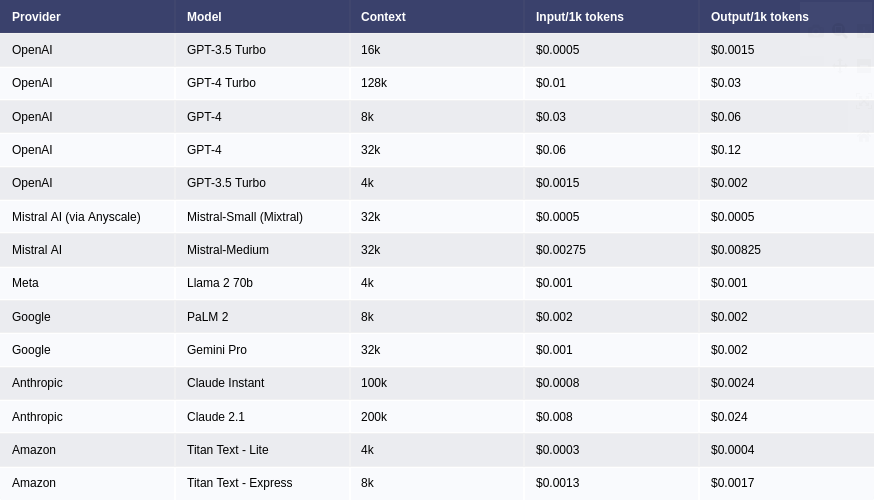874x500 pixels.
Task: Click the $0.06 input price for GPT-4 32k
Action: point(551,150)
